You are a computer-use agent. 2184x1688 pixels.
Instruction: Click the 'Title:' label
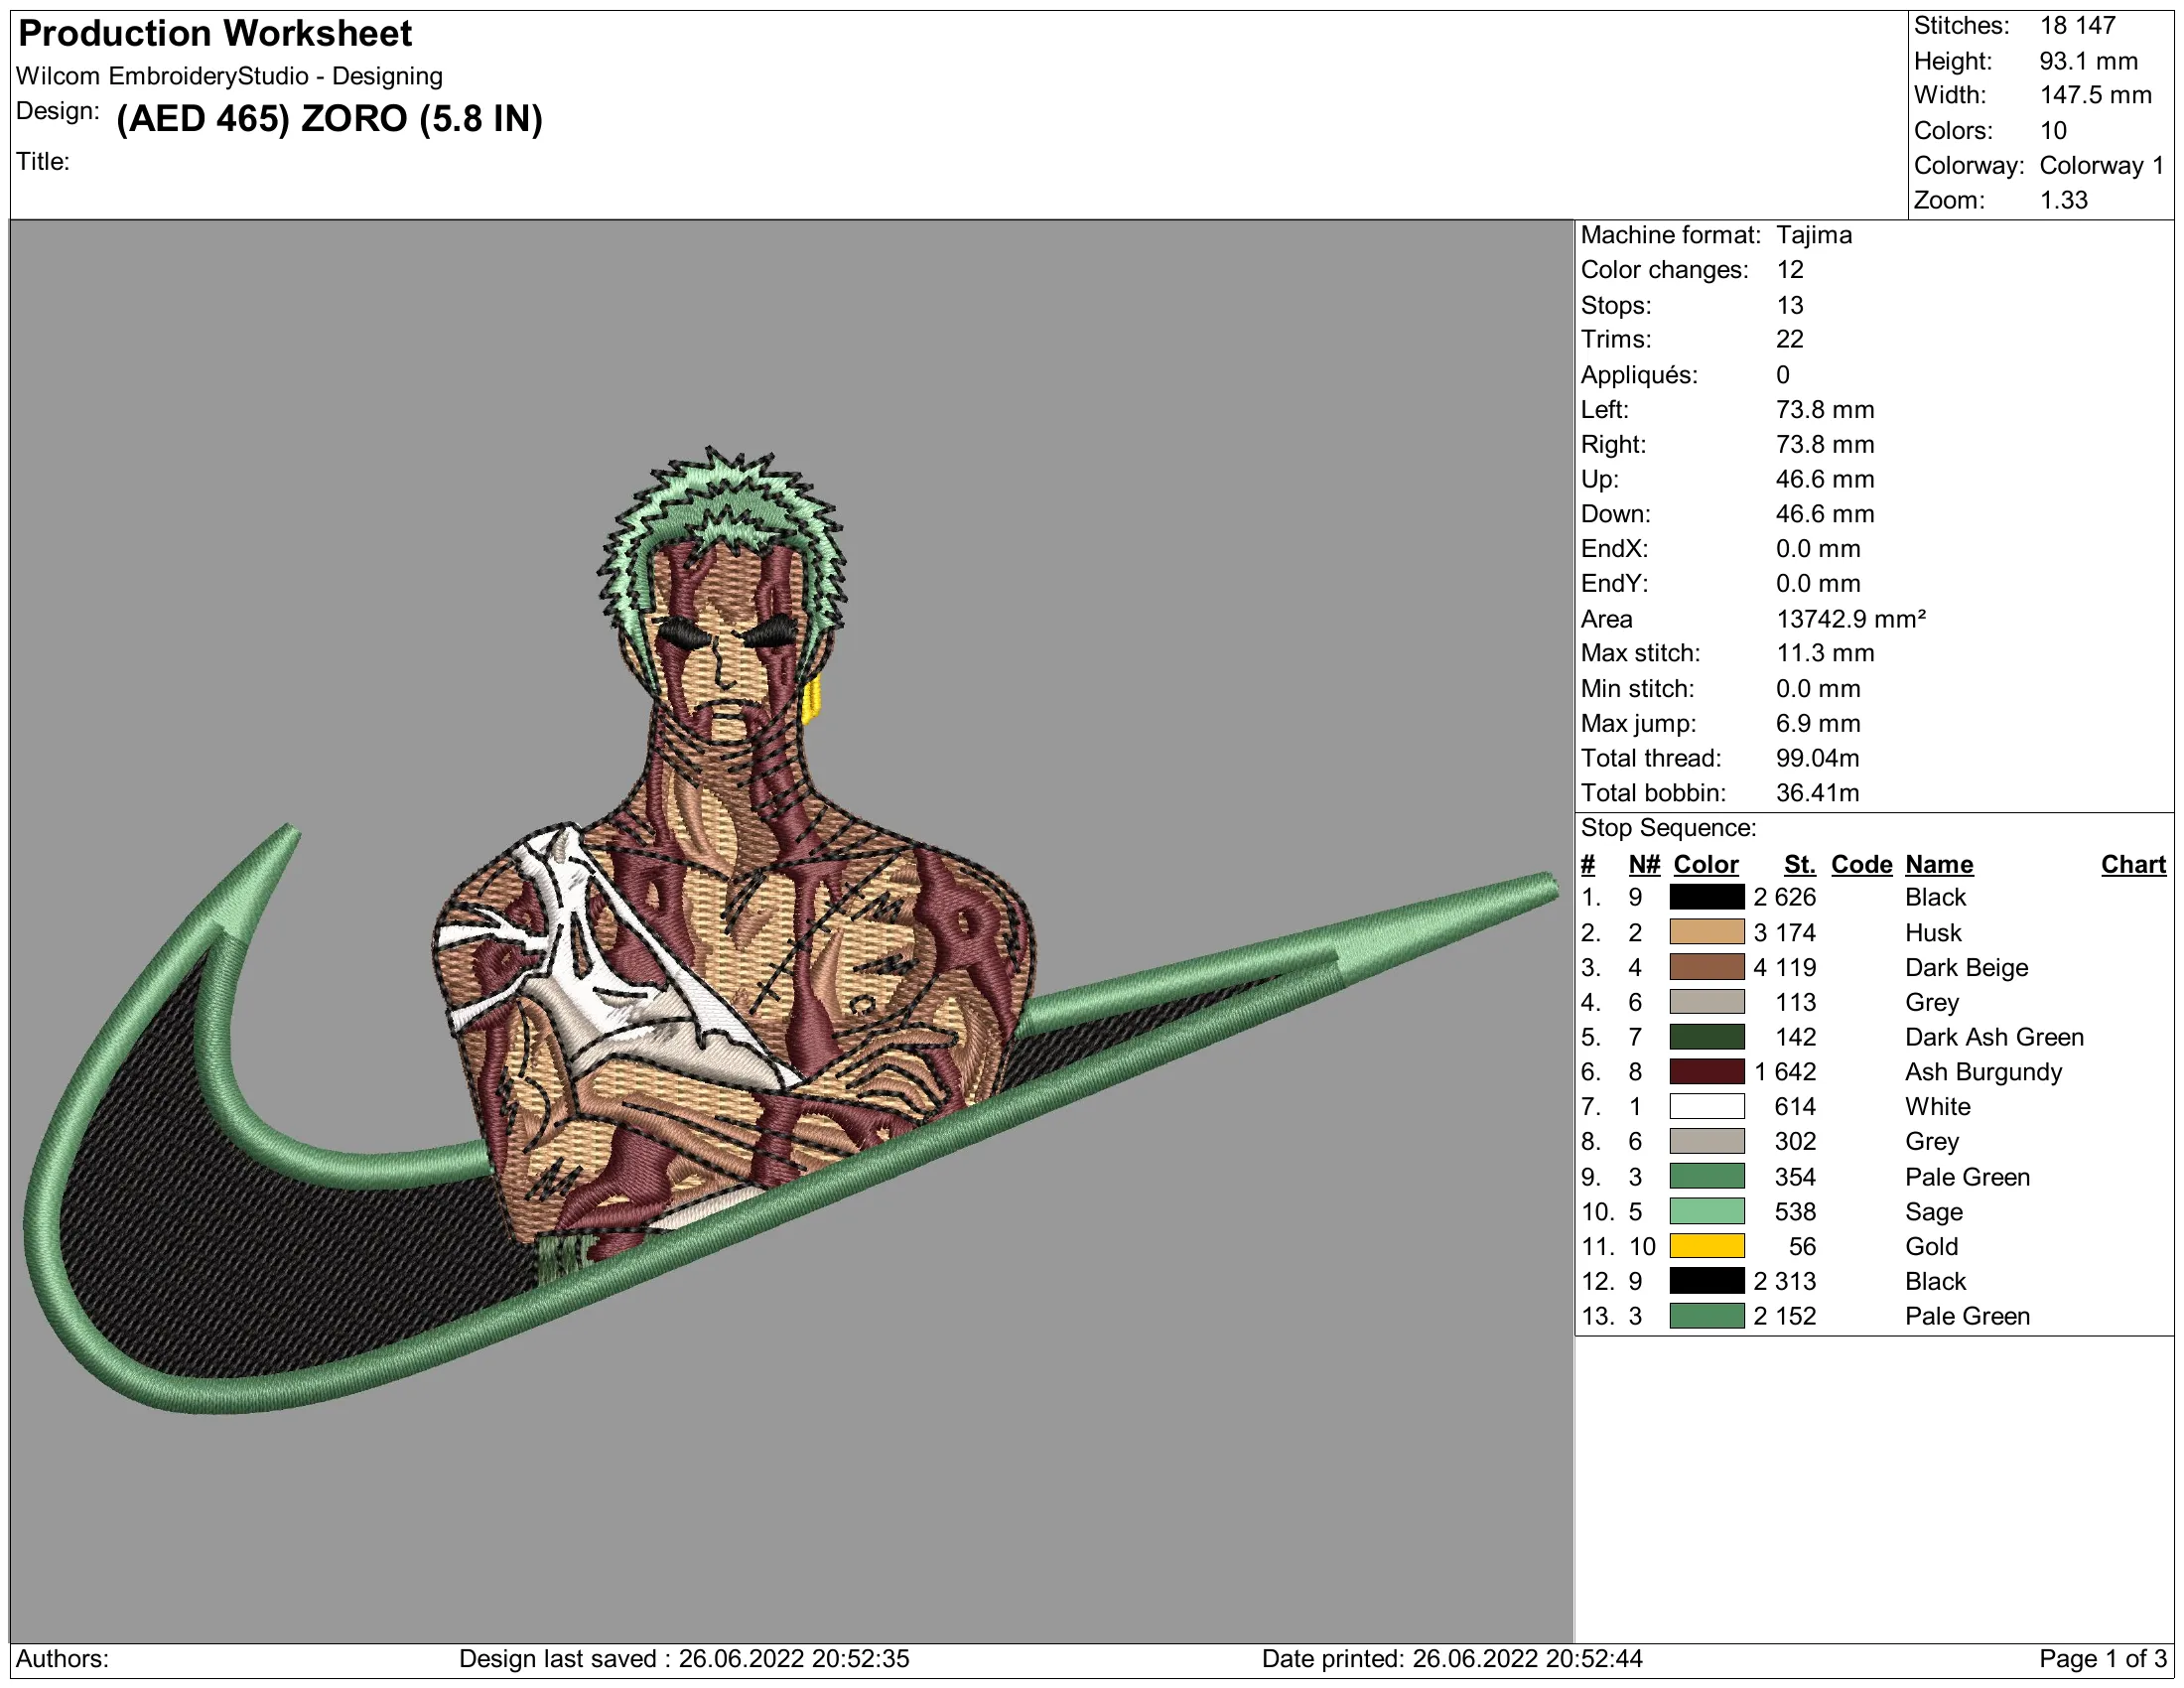[43, 161]
